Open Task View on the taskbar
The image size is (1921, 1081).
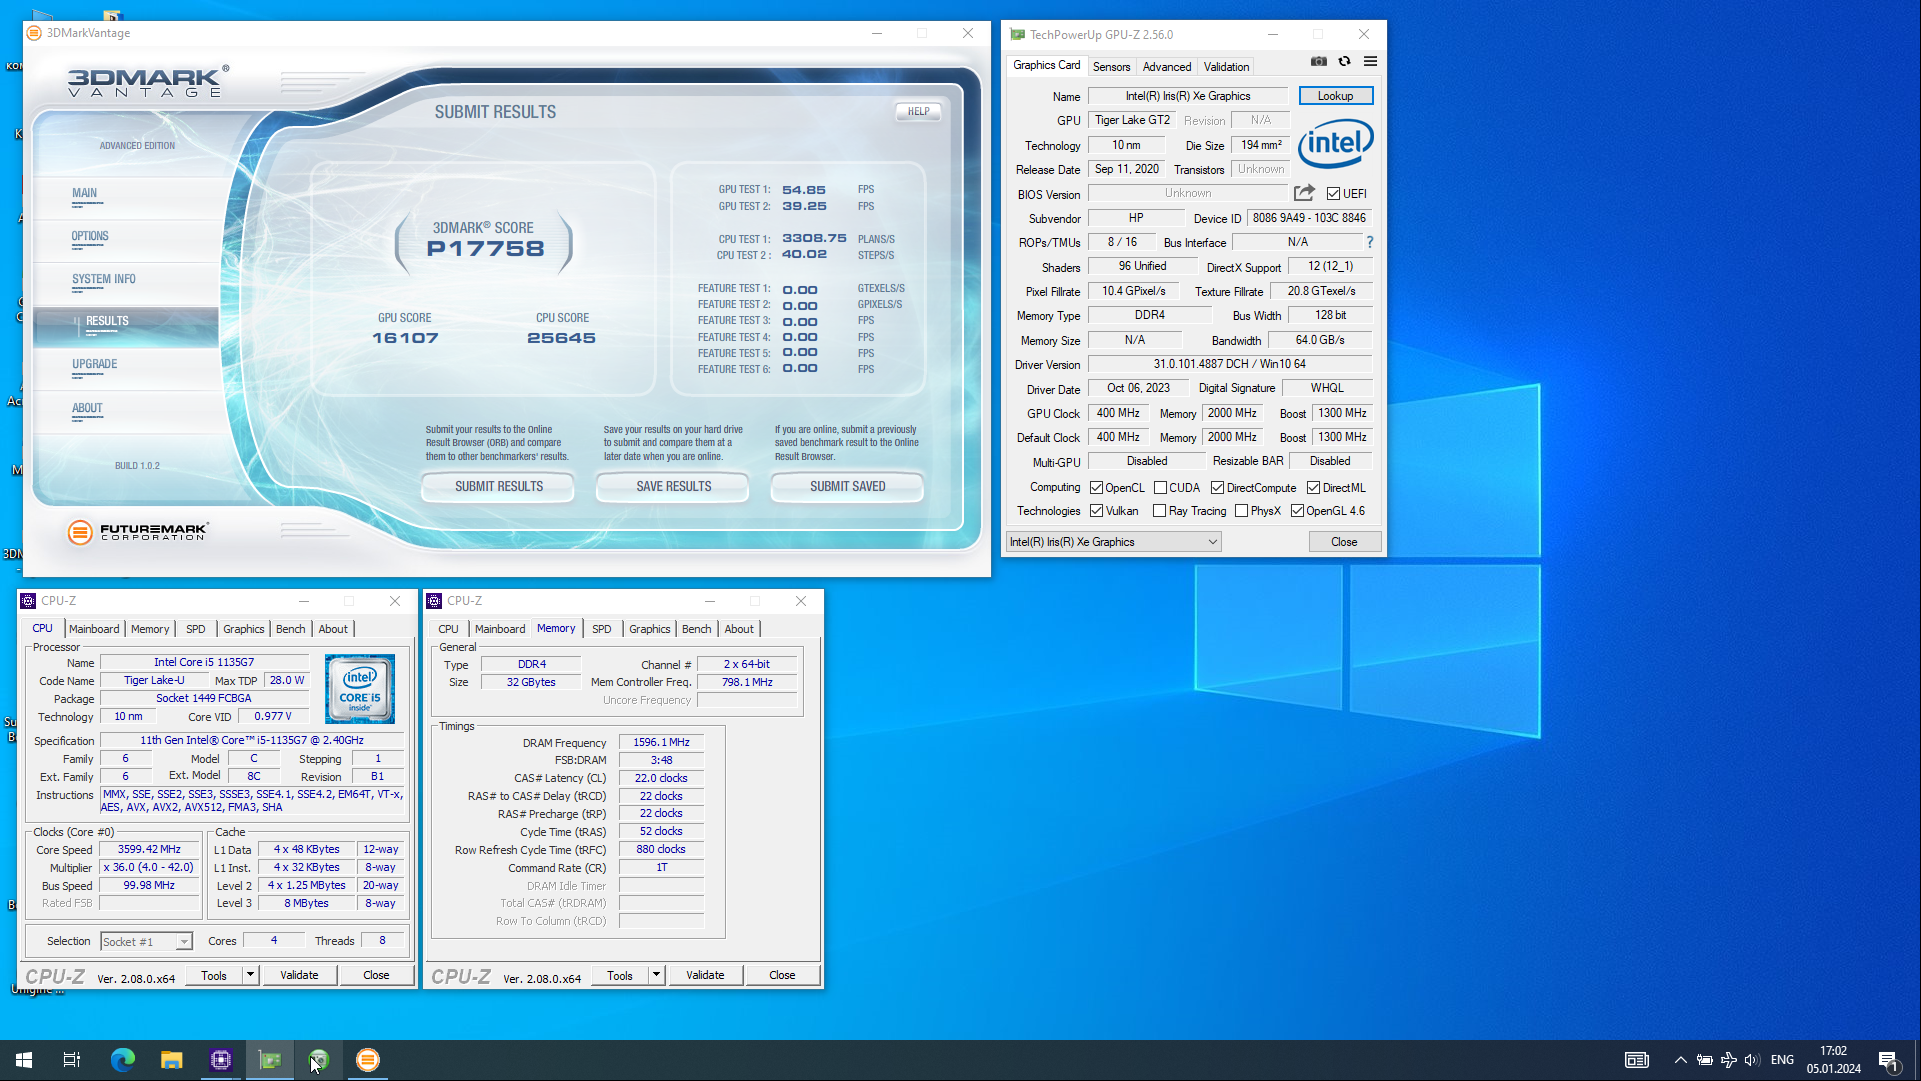(72, 1060)
